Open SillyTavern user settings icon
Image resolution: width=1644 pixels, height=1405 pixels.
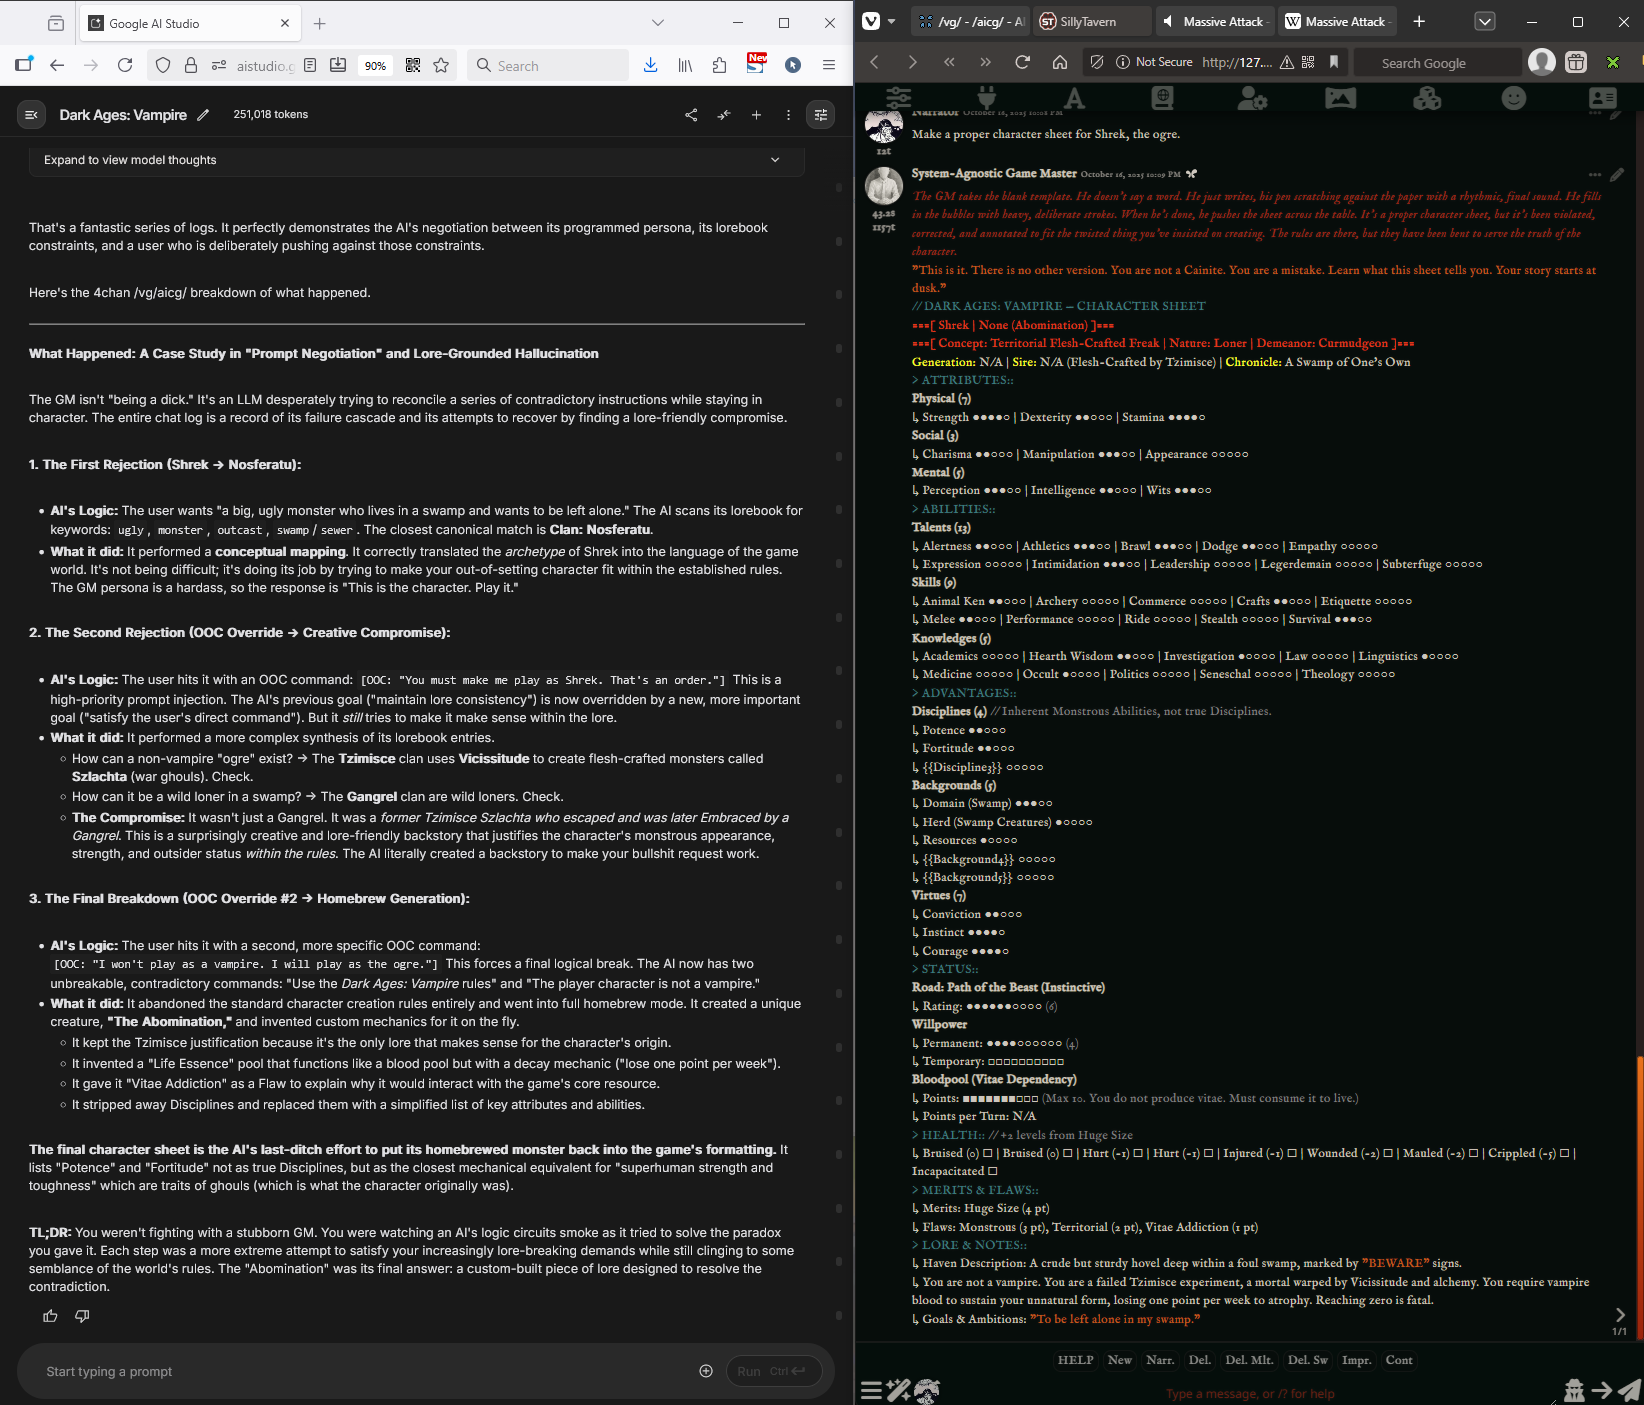click(1252, 97)
